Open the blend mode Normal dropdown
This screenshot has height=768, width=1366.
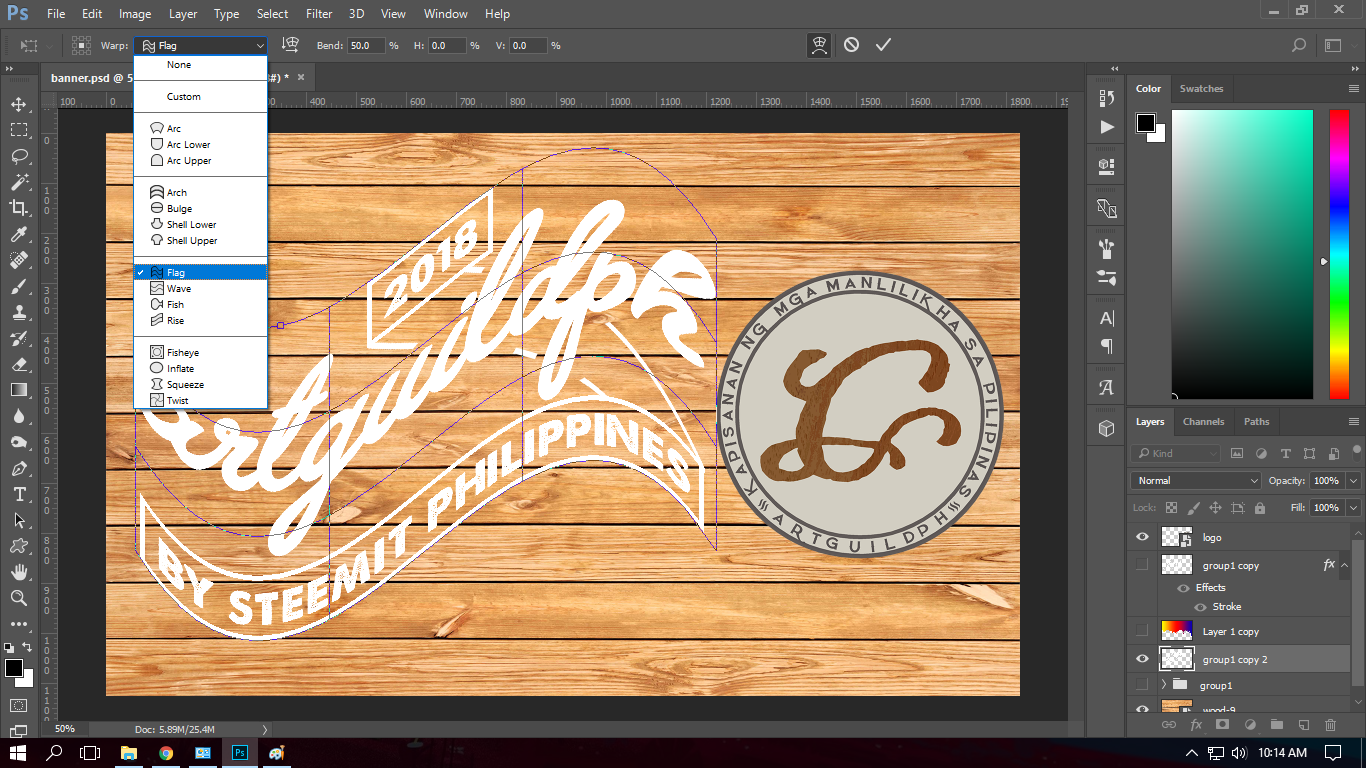tap(1197, 481)
